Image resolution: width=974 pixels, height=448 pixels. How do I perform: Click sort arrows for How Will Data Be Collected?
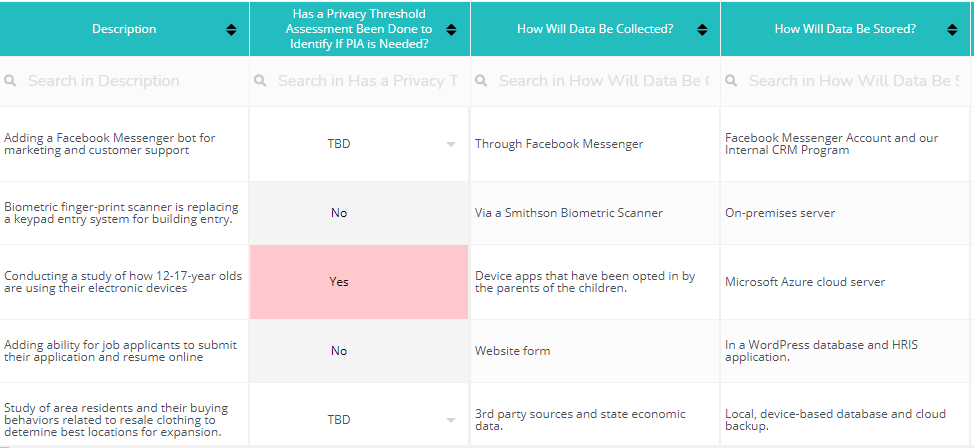tap(703, 29)
